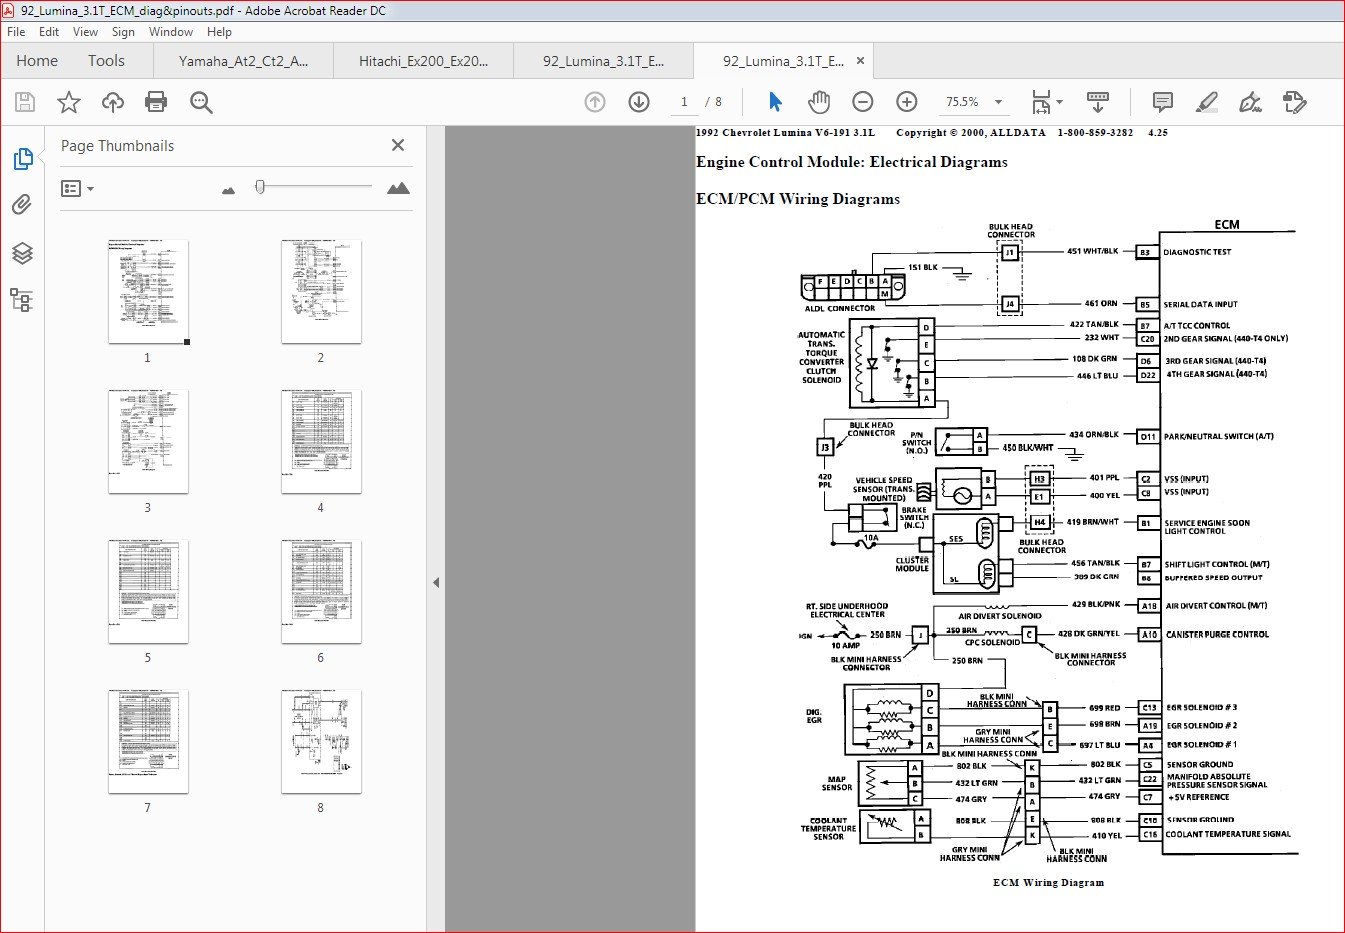The width and height of the screenshot is (1345, 933).
Task: Click the 'DIAGNOSTIC TEST' label in diagram
Action: click(x=1197, y=252)
